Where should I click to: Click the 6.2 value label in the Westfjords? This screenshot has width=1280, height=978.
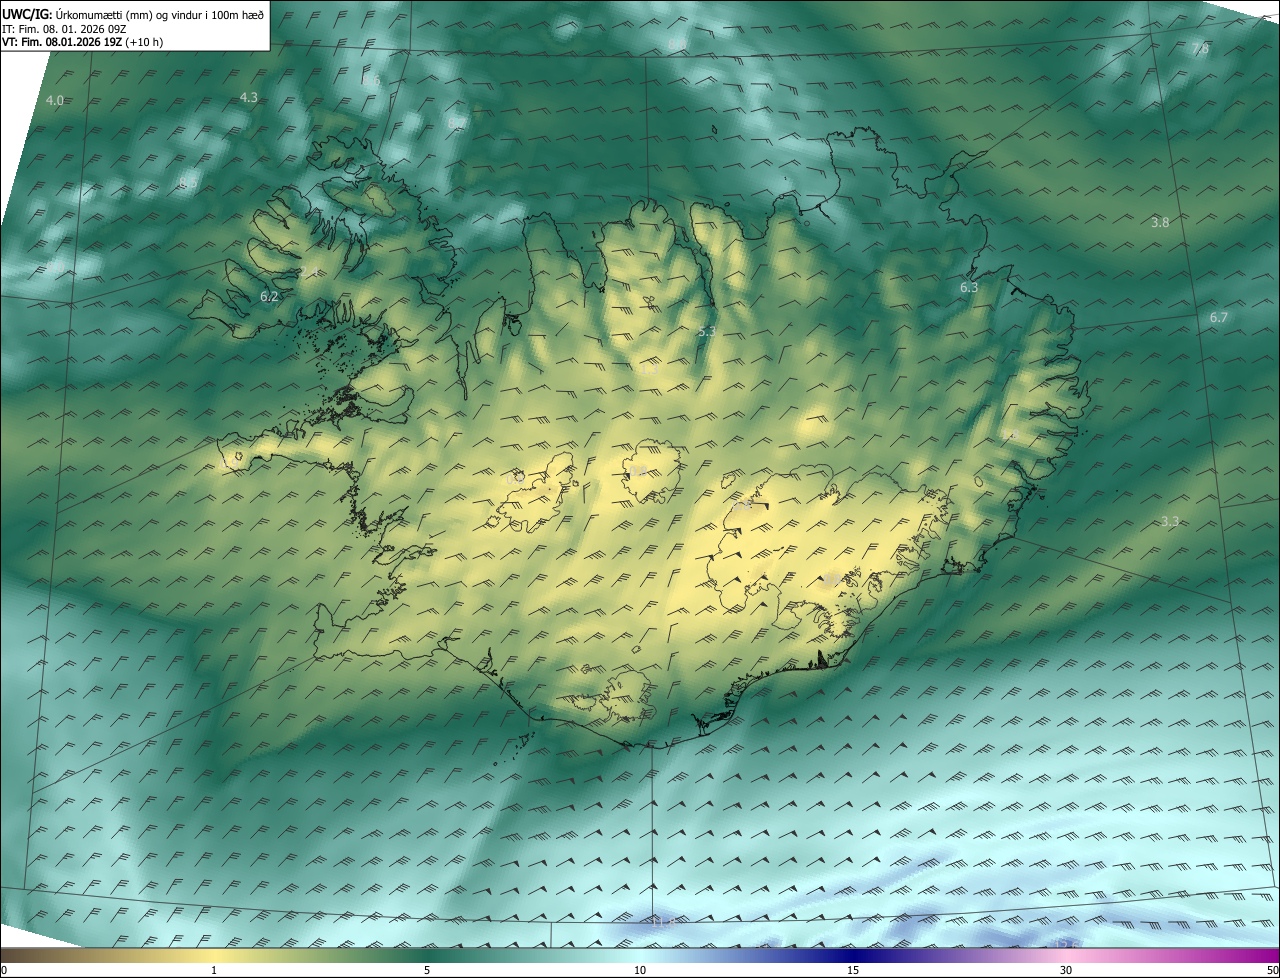tap(268, 297)
